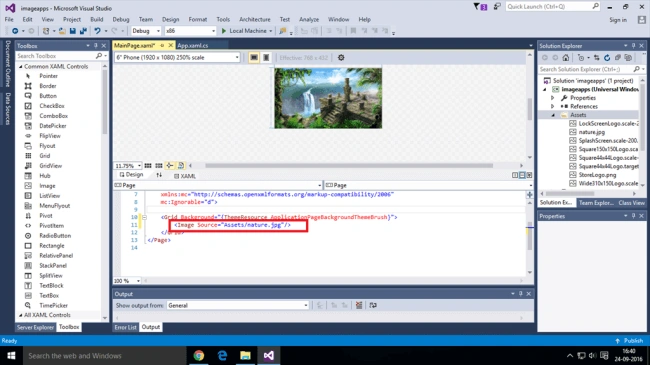Switch to the App.xaml.cs tab
This screenshot has height=365, width=650.
[x=193, y=46]
